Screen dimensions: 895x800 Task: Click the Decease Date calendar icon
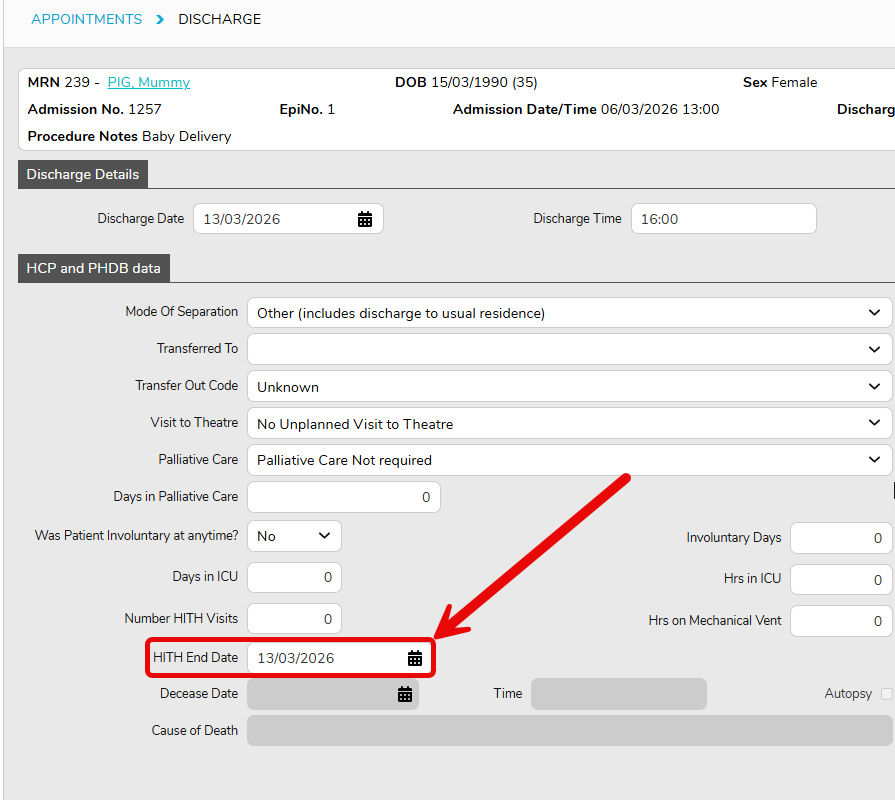click(x=405, y=694)
